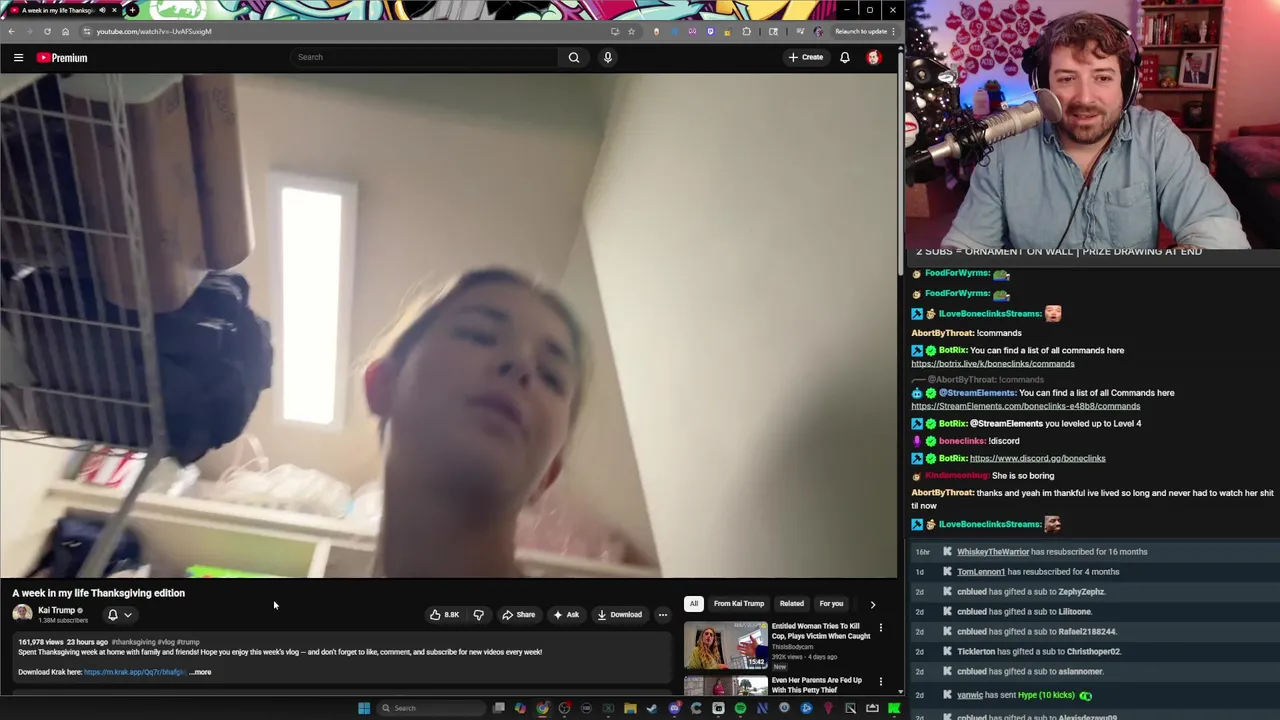Start voice search with the microphone icon
Screen dimensions: 1280x720
click(607, 57)
